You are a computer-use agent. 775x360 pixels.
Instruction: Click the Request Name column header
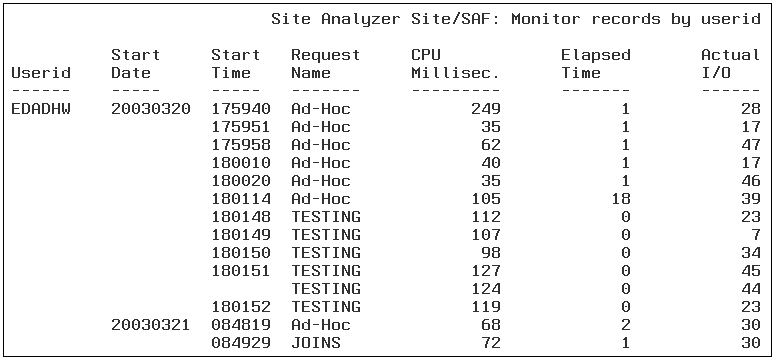(x=325, y=64)
